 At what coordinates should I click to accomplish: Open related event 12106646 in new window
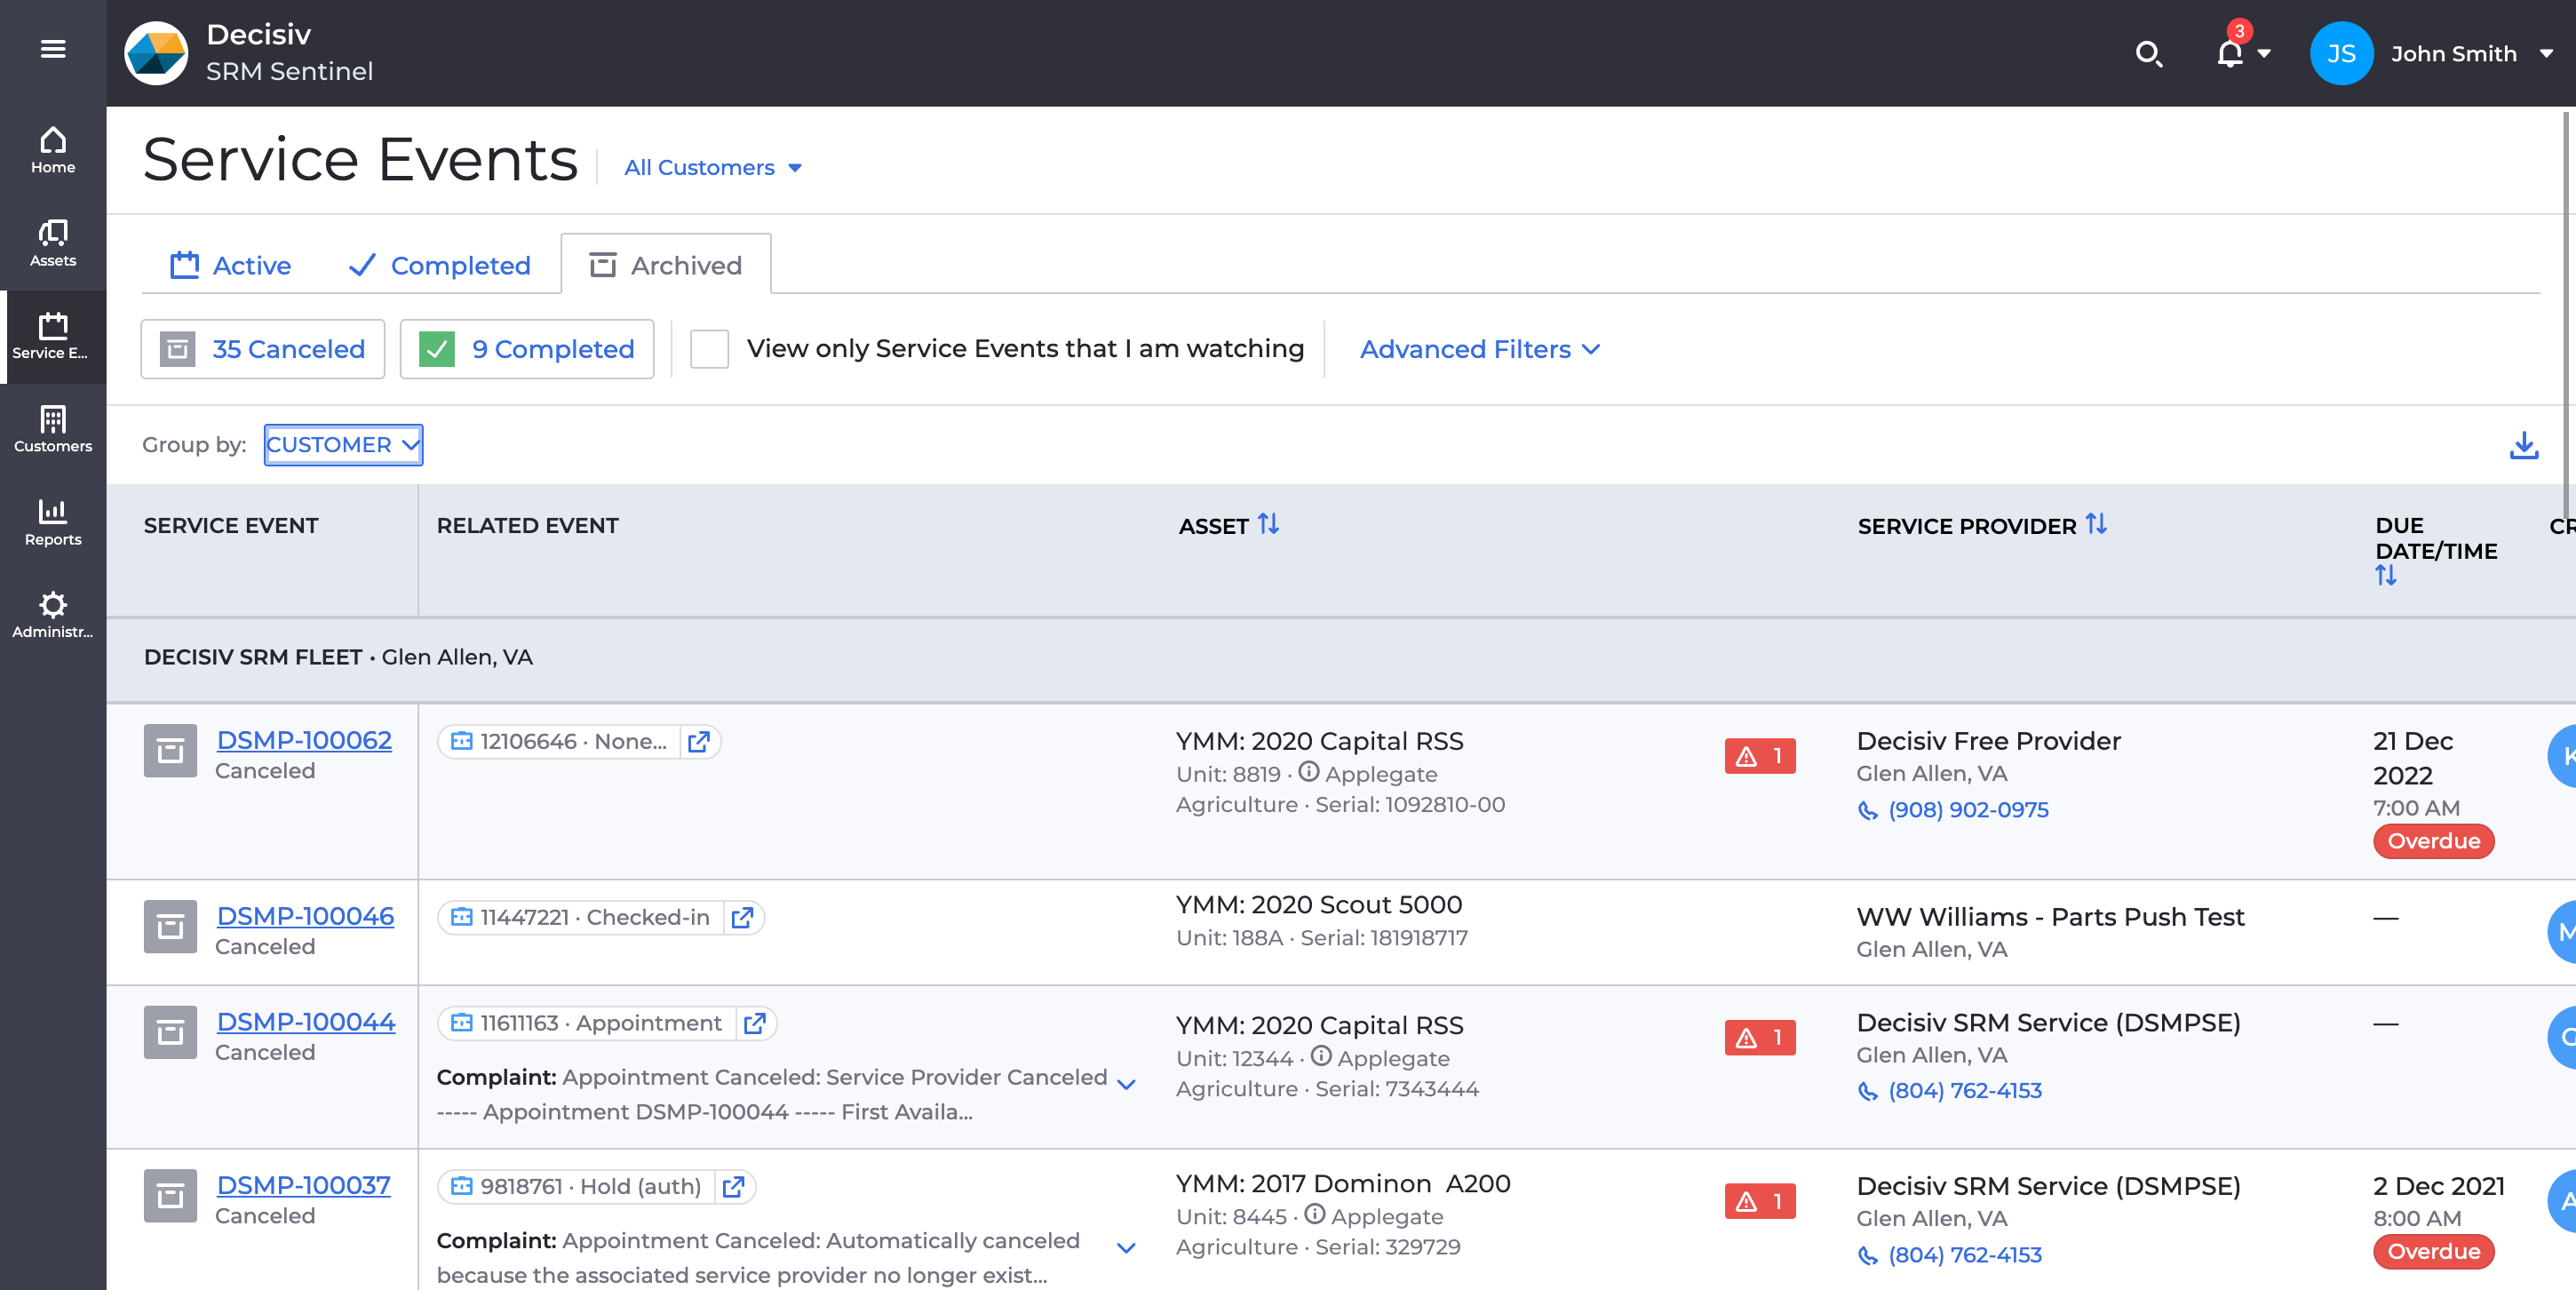point(699,742)
